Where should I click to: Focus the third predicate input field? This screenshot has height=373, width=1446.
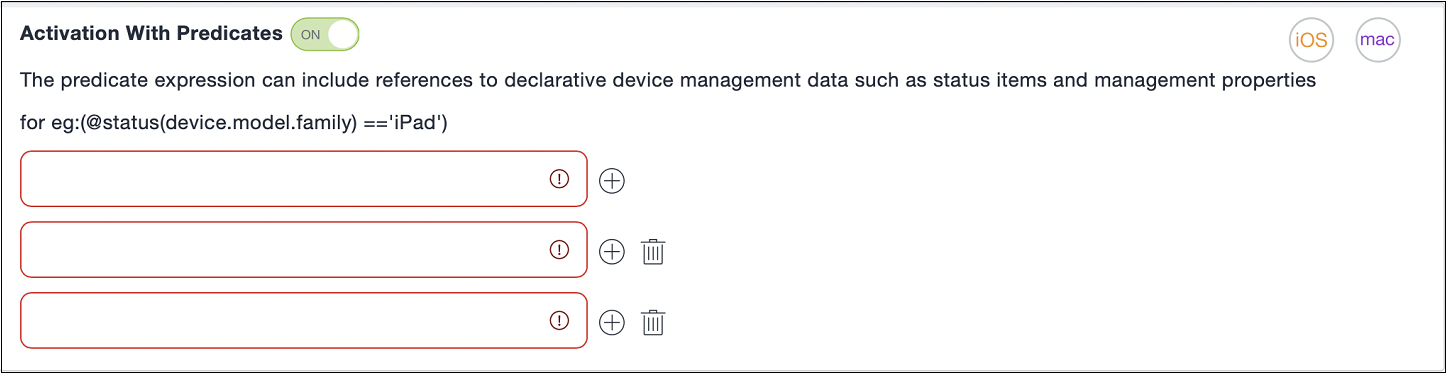click(304, 321)
